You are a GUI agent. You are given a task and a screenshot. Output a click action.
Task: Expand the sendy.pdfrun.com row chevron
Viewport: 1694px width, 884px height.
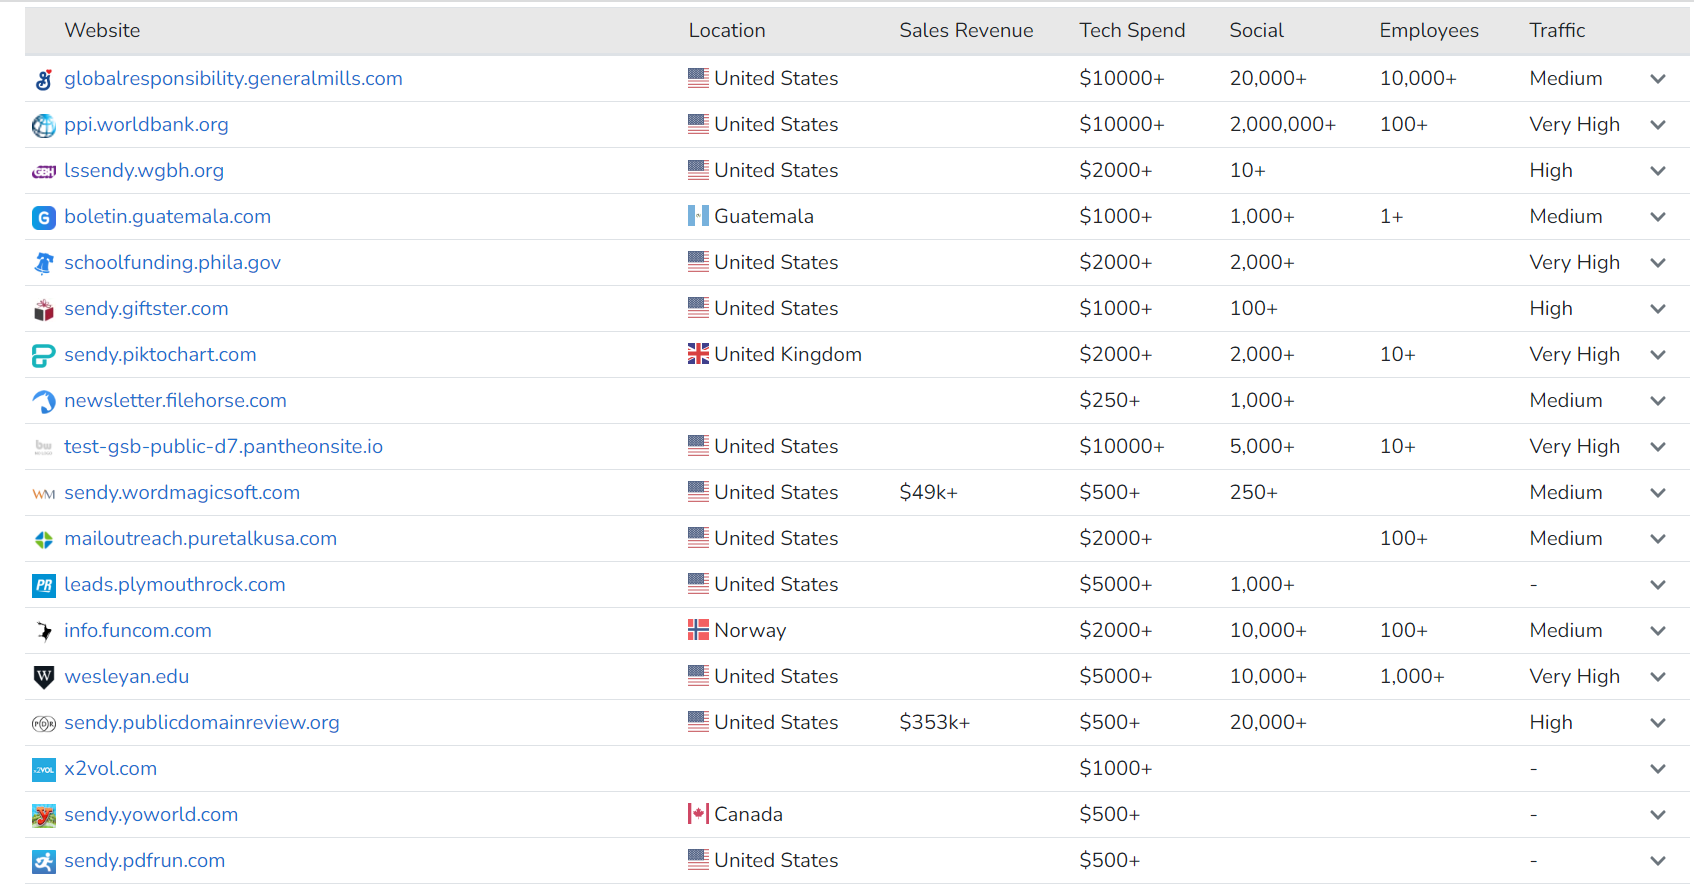coord(1658,861)
